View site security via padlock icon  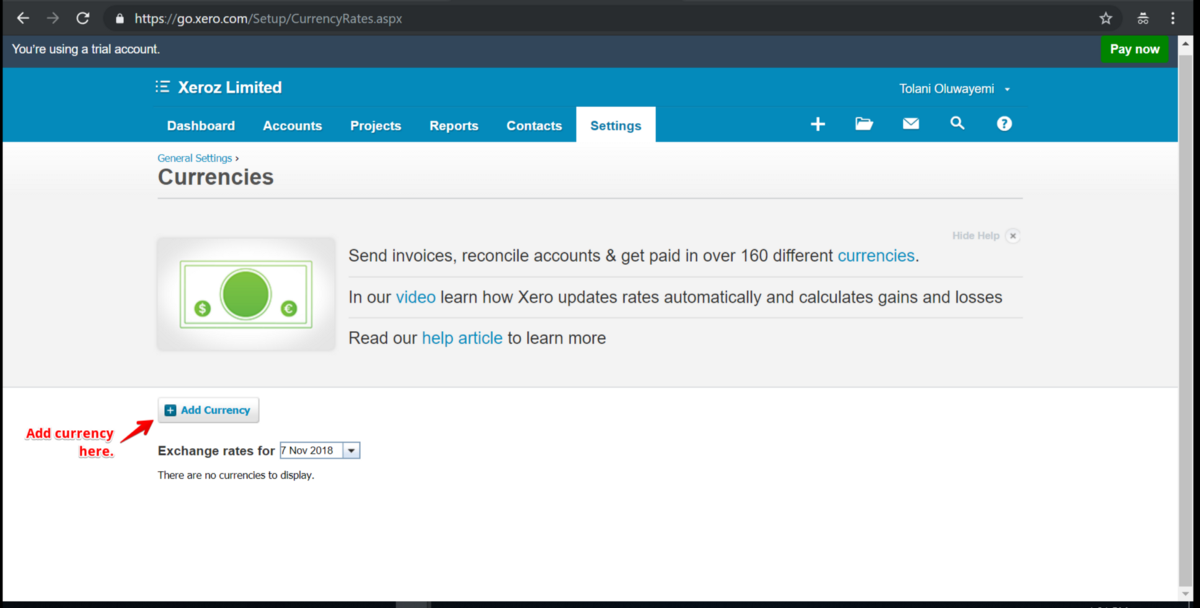120,18
